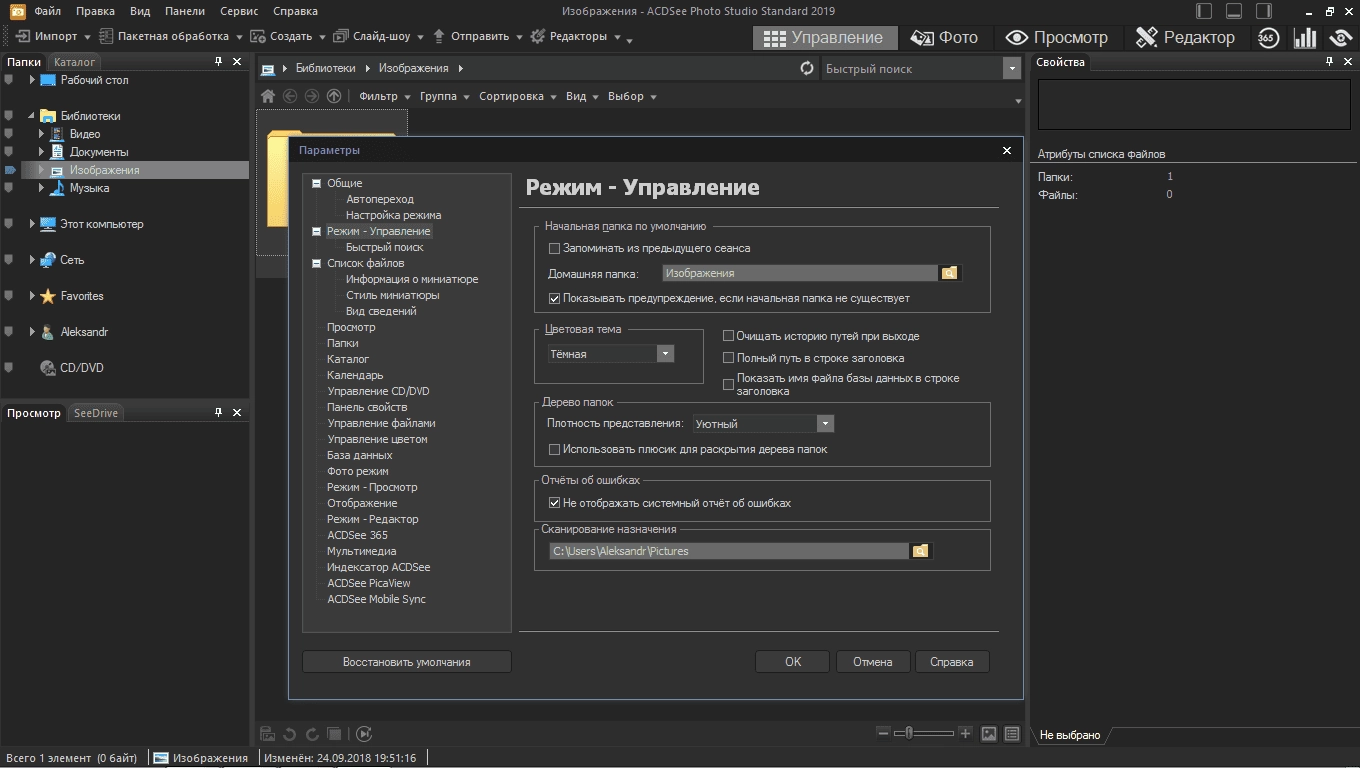Screen dimensions: 1360x768
Task: Click the 'Справка' button
Action: (x=952, y=662)
